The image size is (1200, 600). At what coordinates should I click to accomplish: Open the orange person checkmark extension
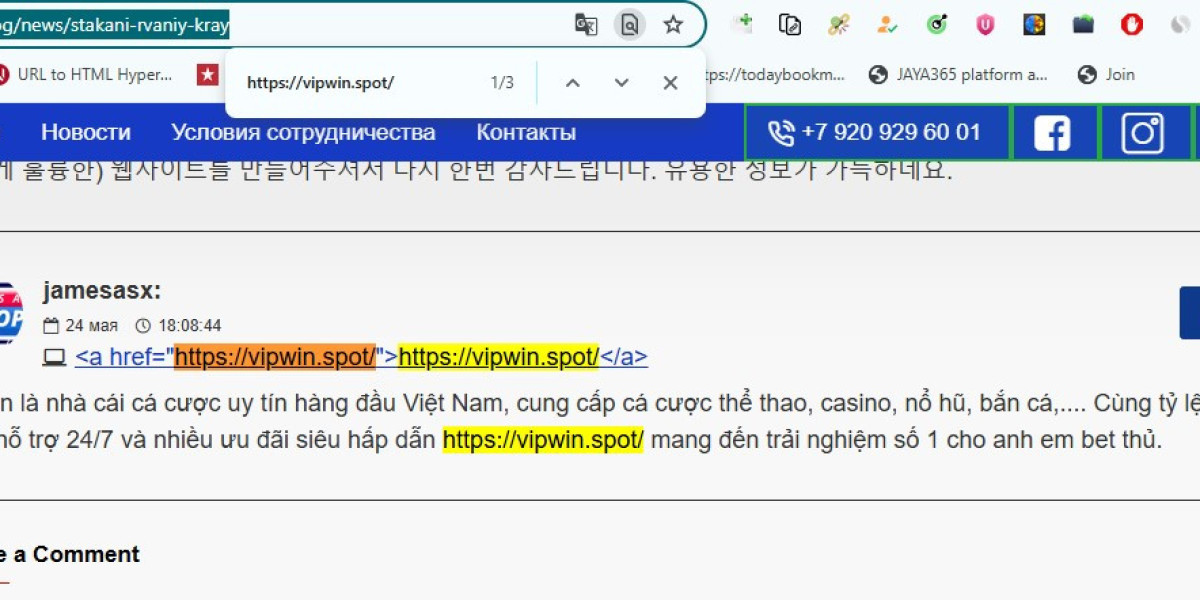click(x=887, y=24)
